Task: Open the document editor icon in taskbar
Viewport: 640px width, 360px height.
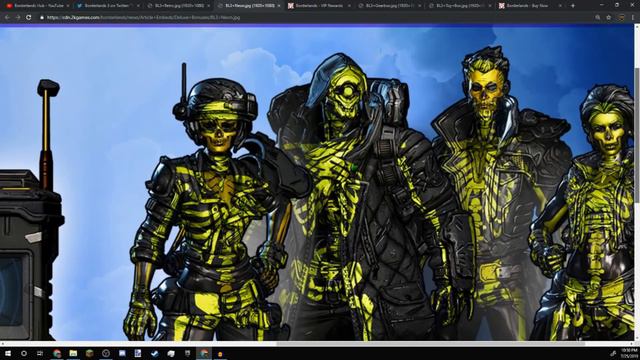Action: coord(138,353)
